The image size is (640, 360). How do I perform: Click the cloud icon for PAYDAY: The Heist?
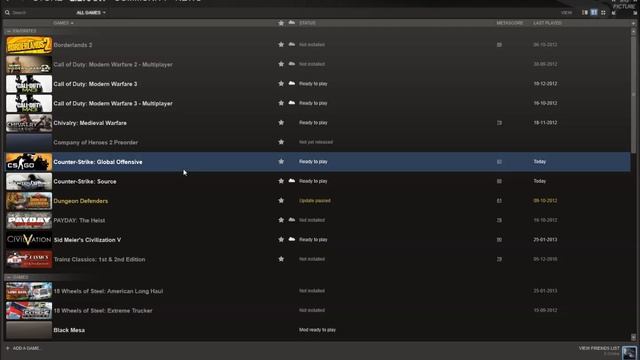(291, 220)
